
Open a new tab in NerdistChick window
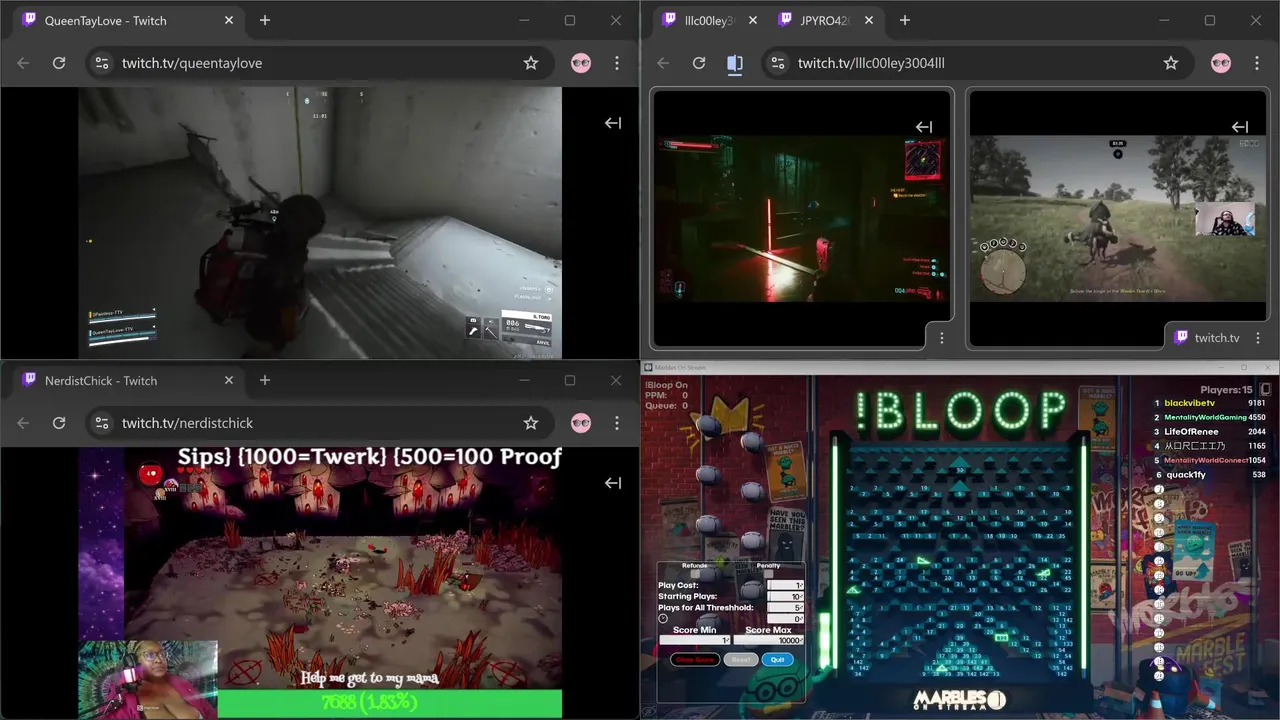pos(265,380)
